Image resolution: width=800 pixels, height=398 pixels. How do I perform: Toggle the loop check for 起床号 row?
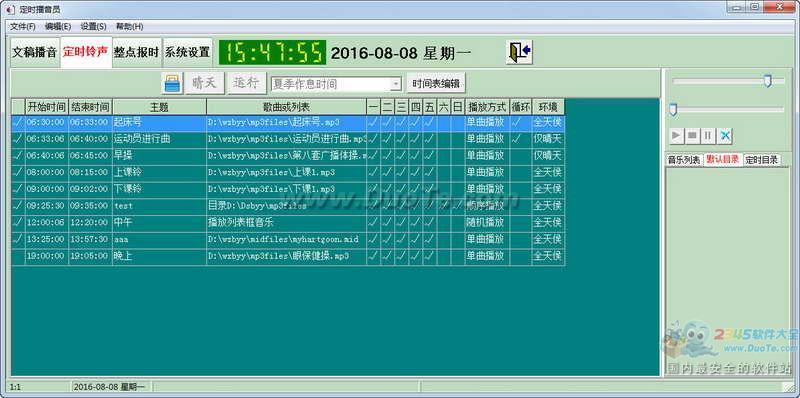(520, 122)
